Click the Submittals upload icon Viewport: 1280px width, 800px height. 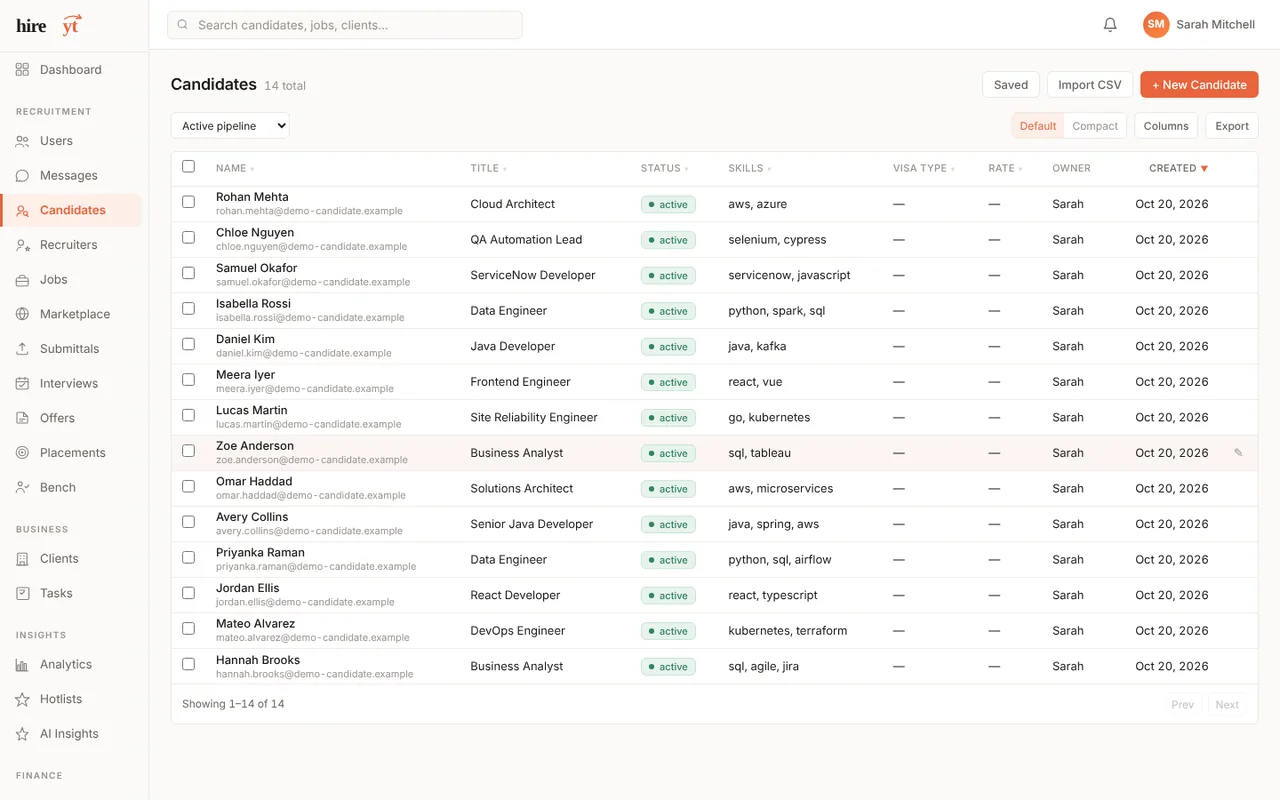point(22,349)
